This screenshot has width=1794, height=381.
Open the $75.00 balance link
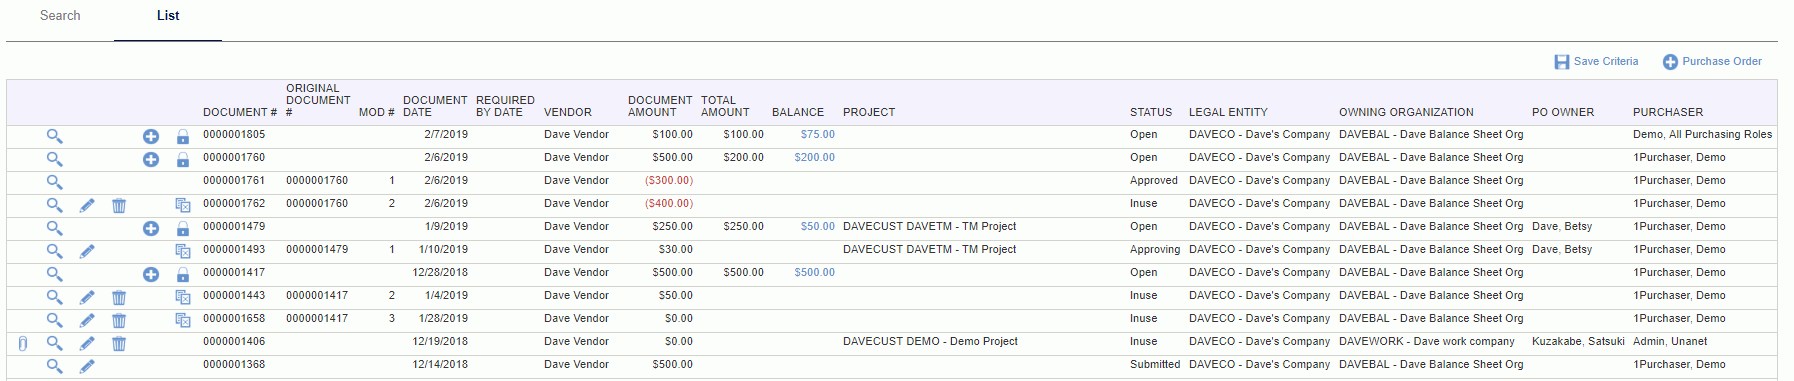pyautogui.click(x=818, y=135)
